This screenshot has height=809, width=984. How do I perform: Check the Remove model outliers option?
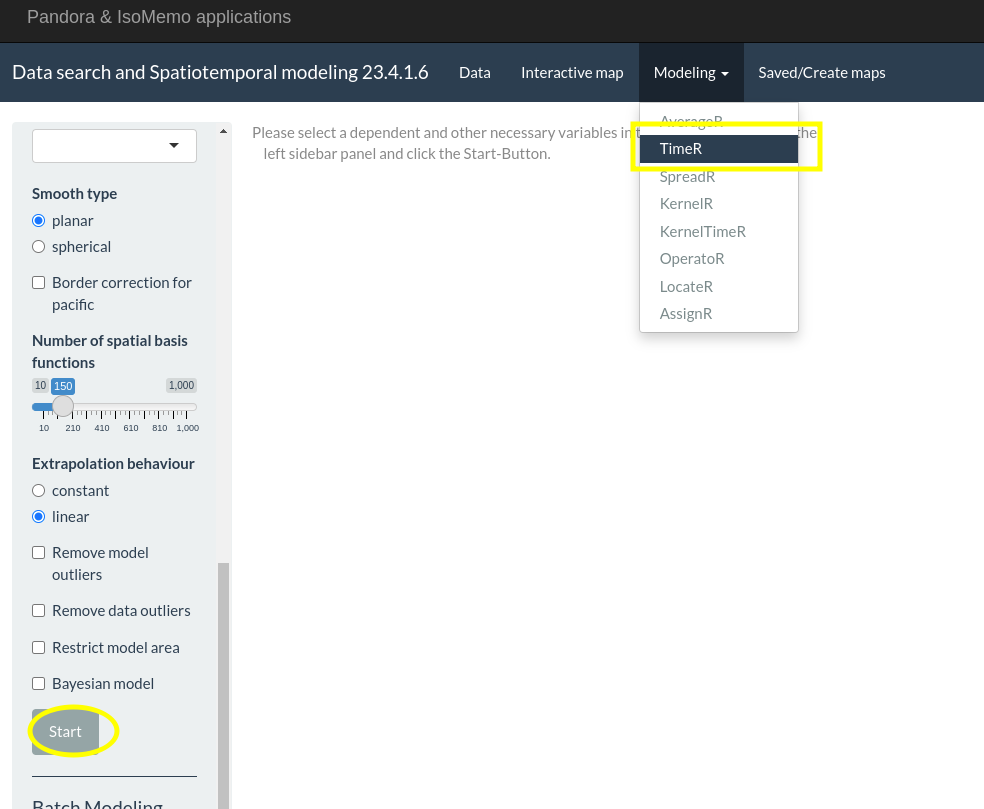[x=38, y=552]
